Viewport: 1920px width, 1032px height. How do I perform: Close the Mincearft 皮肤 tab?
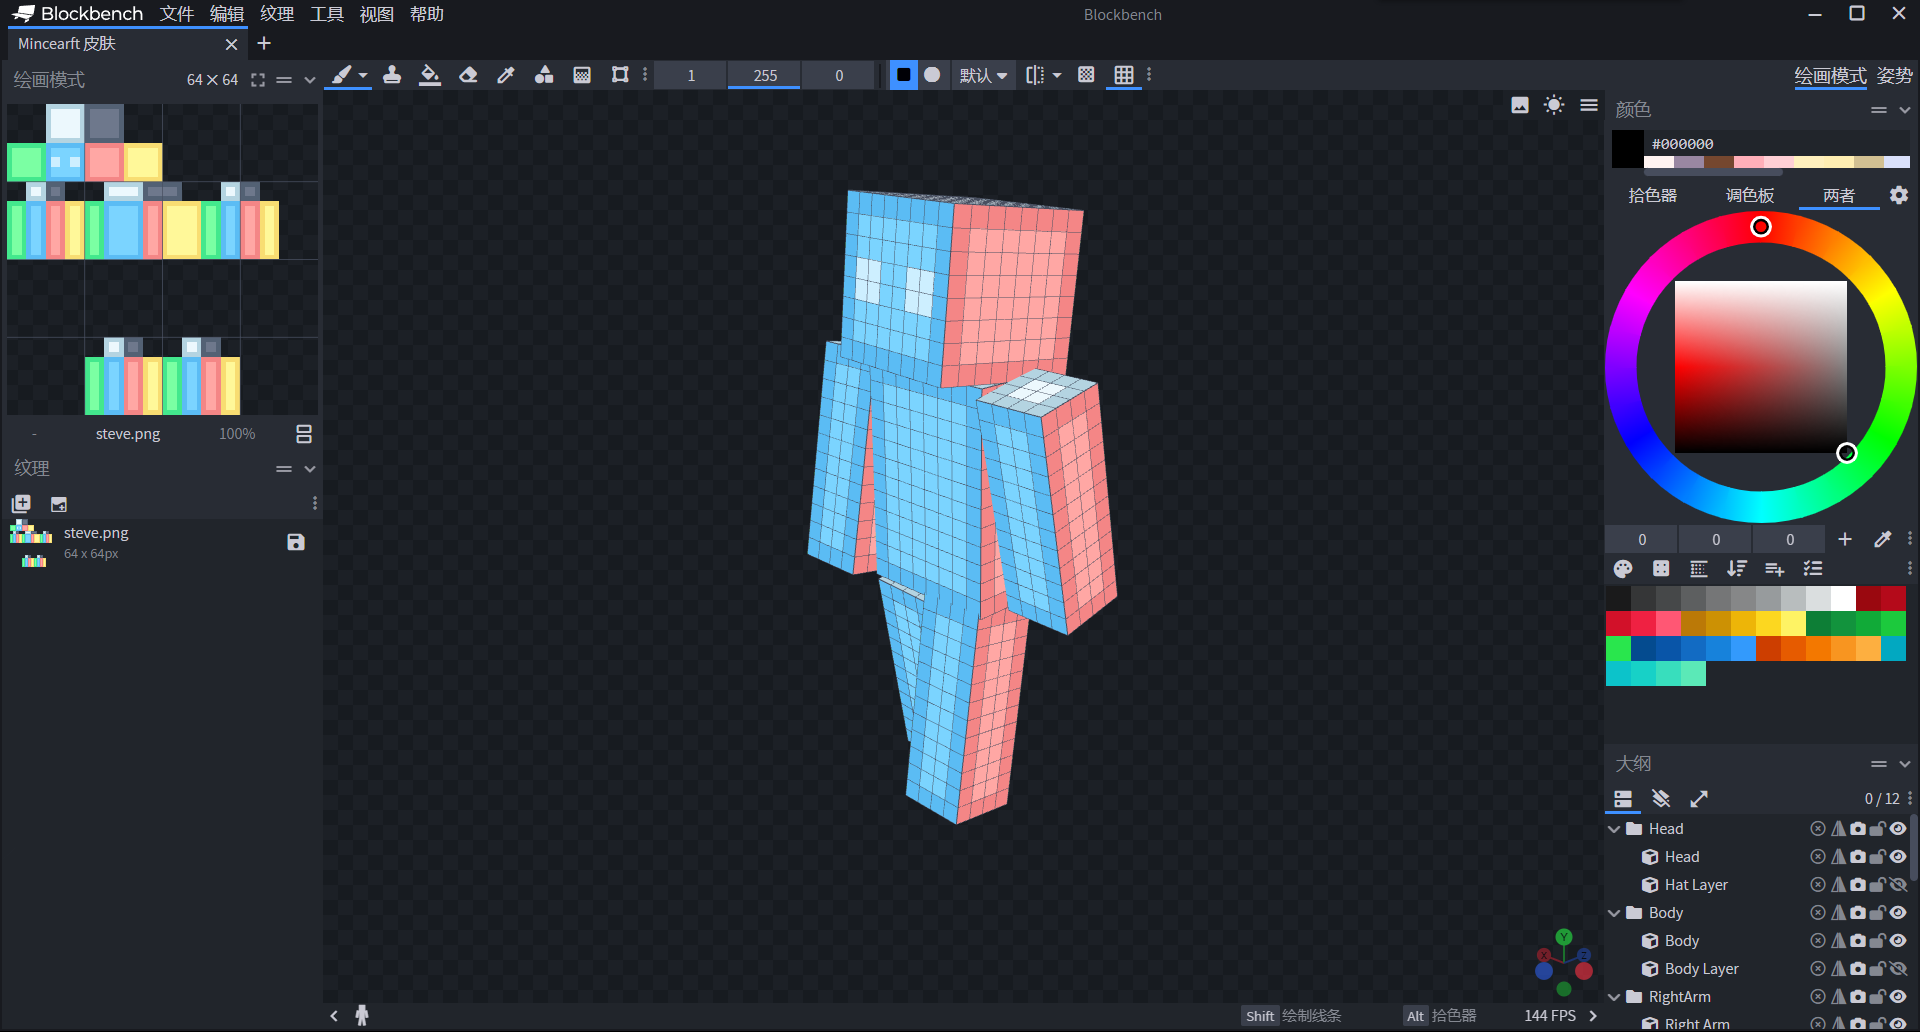pyautogui.click(x=231, y=44)
